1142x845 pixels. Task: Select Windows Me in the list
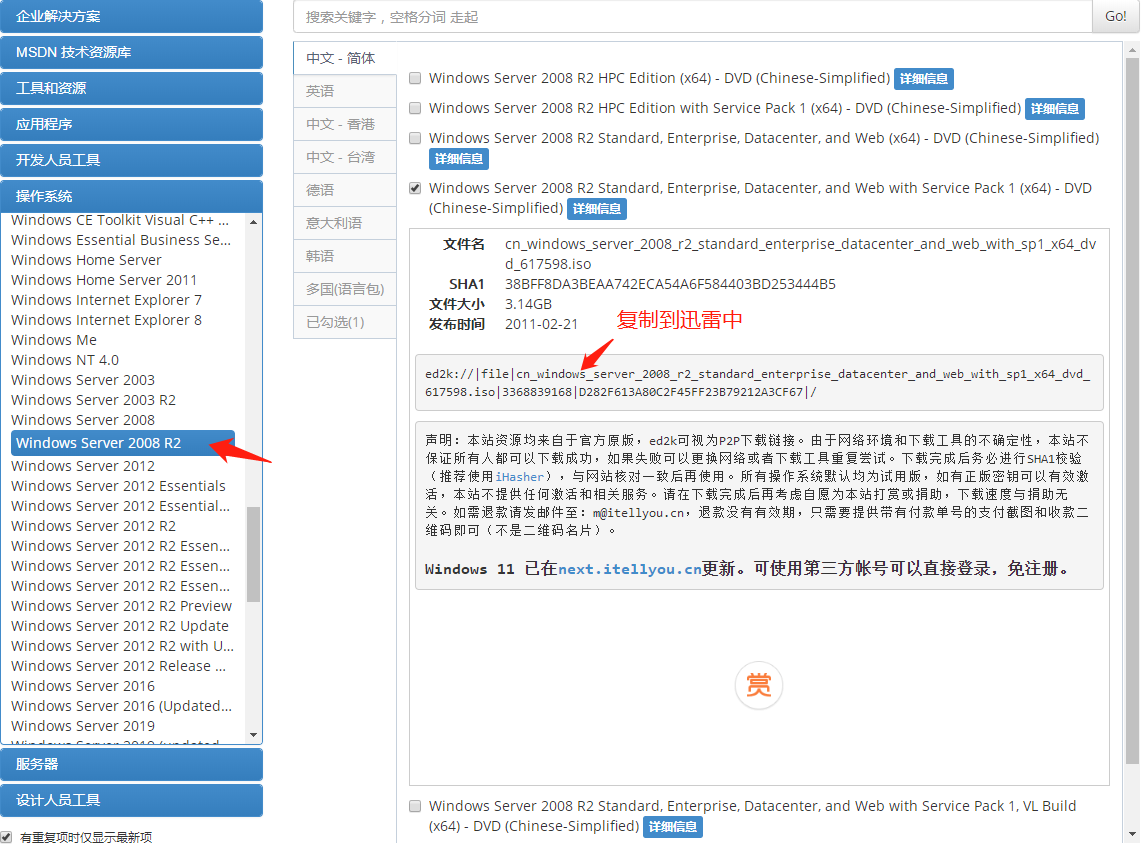tap(54, 340)
